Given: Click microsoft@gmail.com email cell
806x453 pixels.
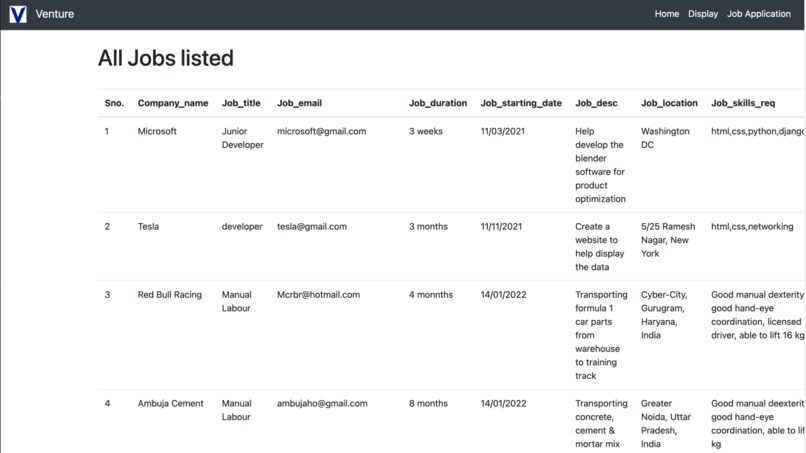Looking at the screenshot, I should pos(322,131).
